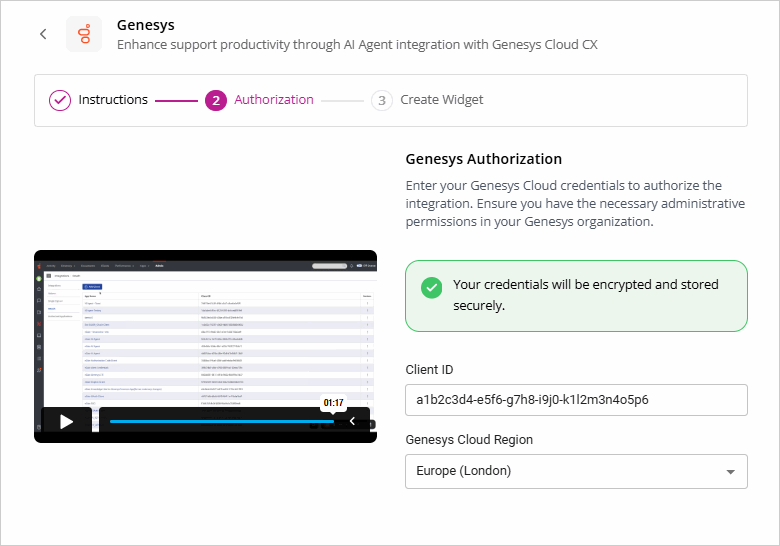Click the Genesys logo icon
The image size is (780, 546).
[84, 34]
